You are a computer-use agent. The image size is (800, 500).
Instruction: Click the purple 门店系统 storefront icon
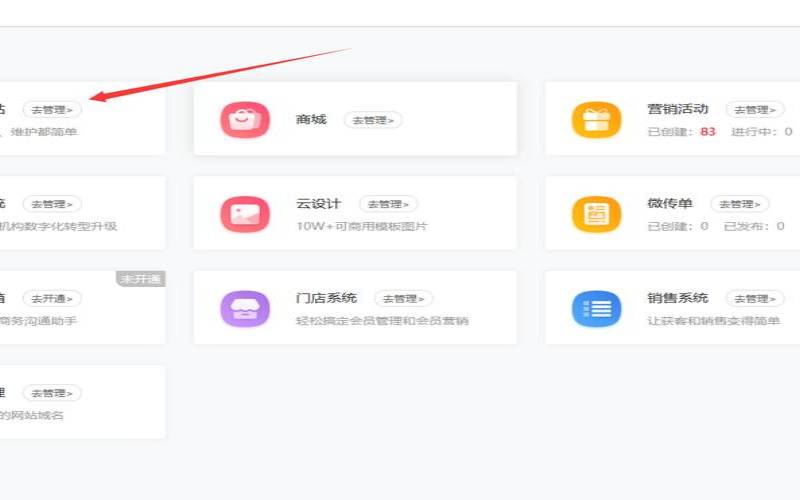tap(245, 309)
